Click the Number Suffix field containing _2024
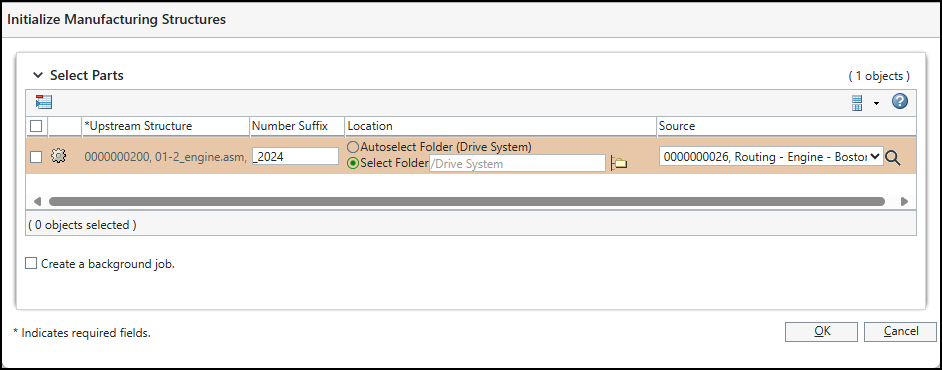 click(295, 156)
